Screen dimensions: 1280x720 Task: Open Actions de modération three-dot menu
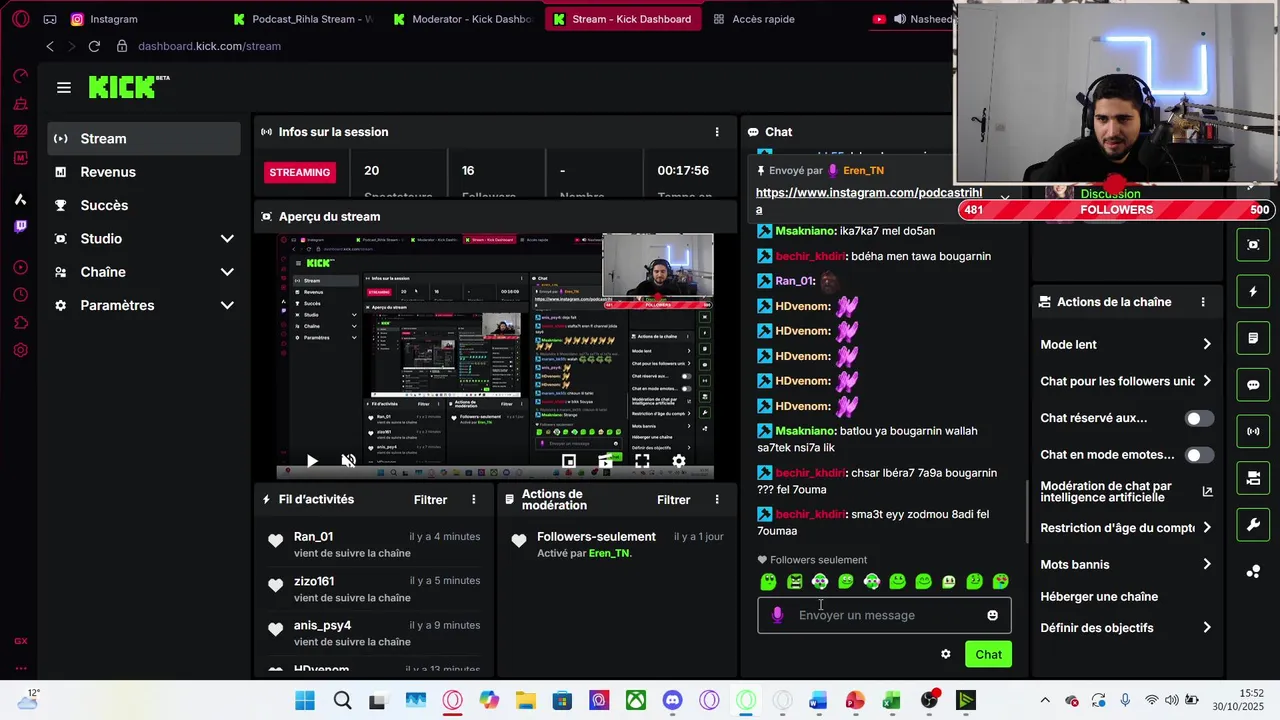tap(716, 499)
